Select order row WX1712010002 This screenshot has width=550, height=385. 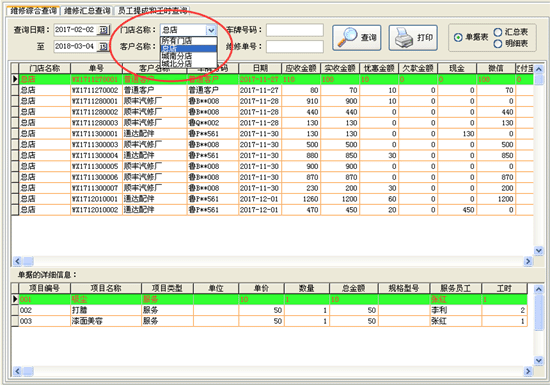[x=272, y=210]
